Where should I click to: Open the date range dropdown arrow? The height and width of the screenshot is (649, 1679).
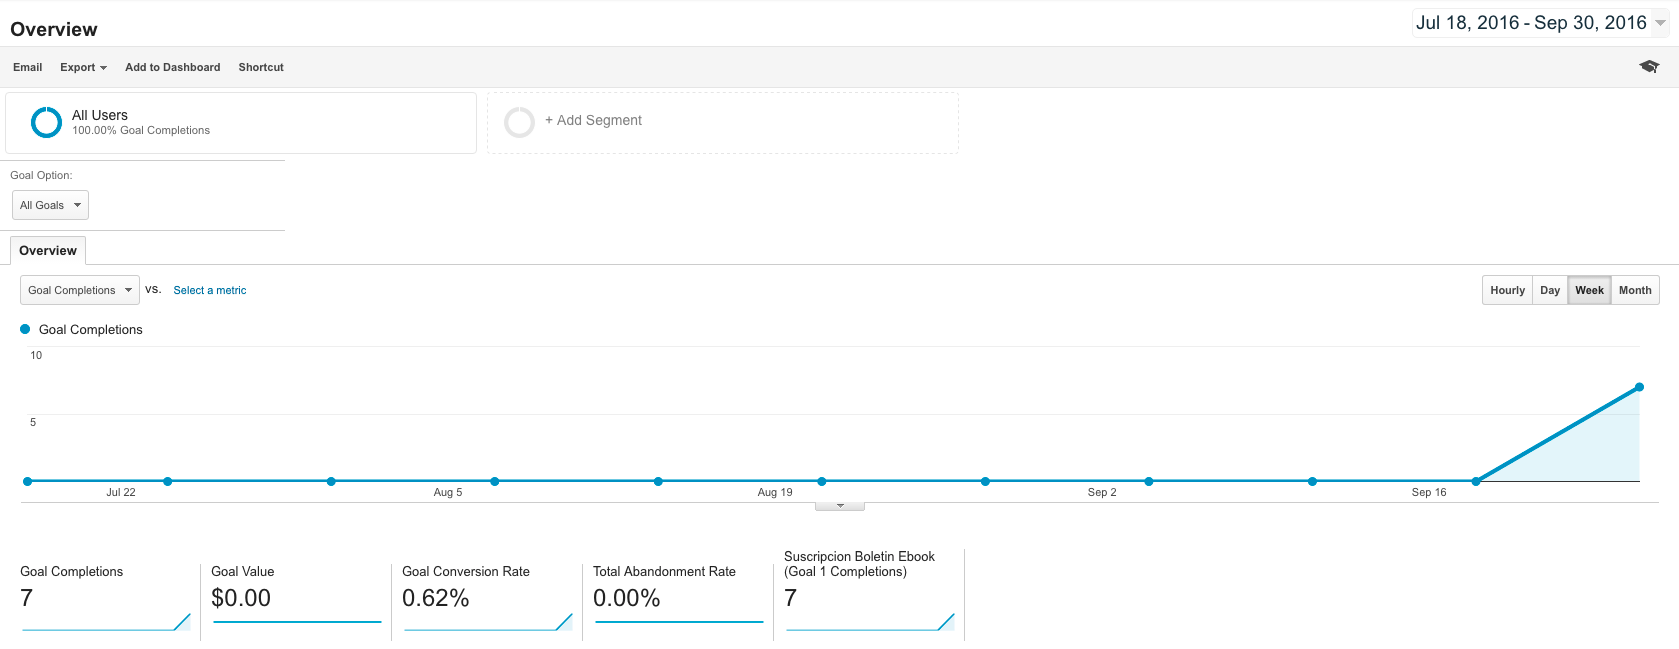1660,23
